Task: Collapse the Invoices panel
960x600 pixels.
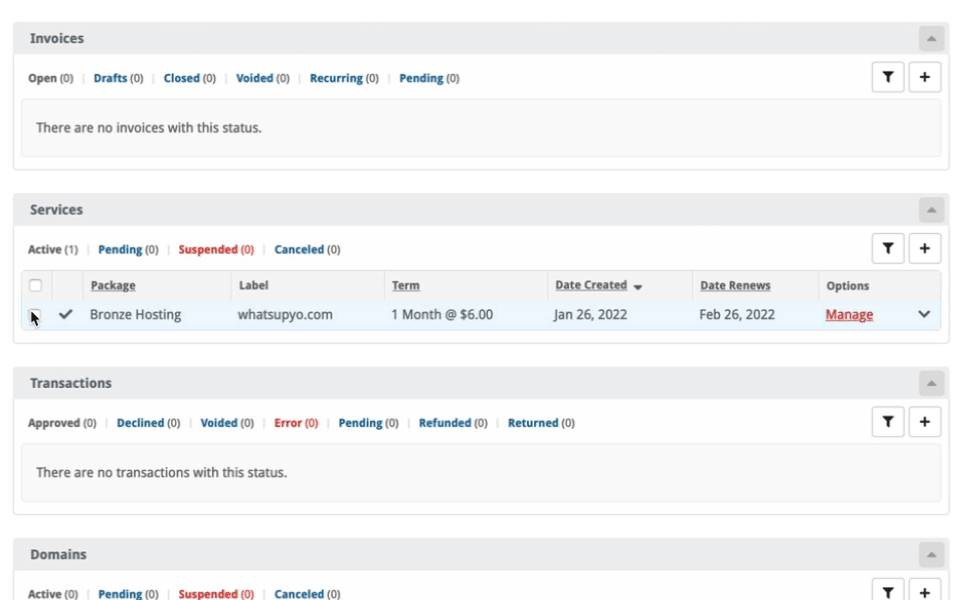Action: click(x=931, y=39)
